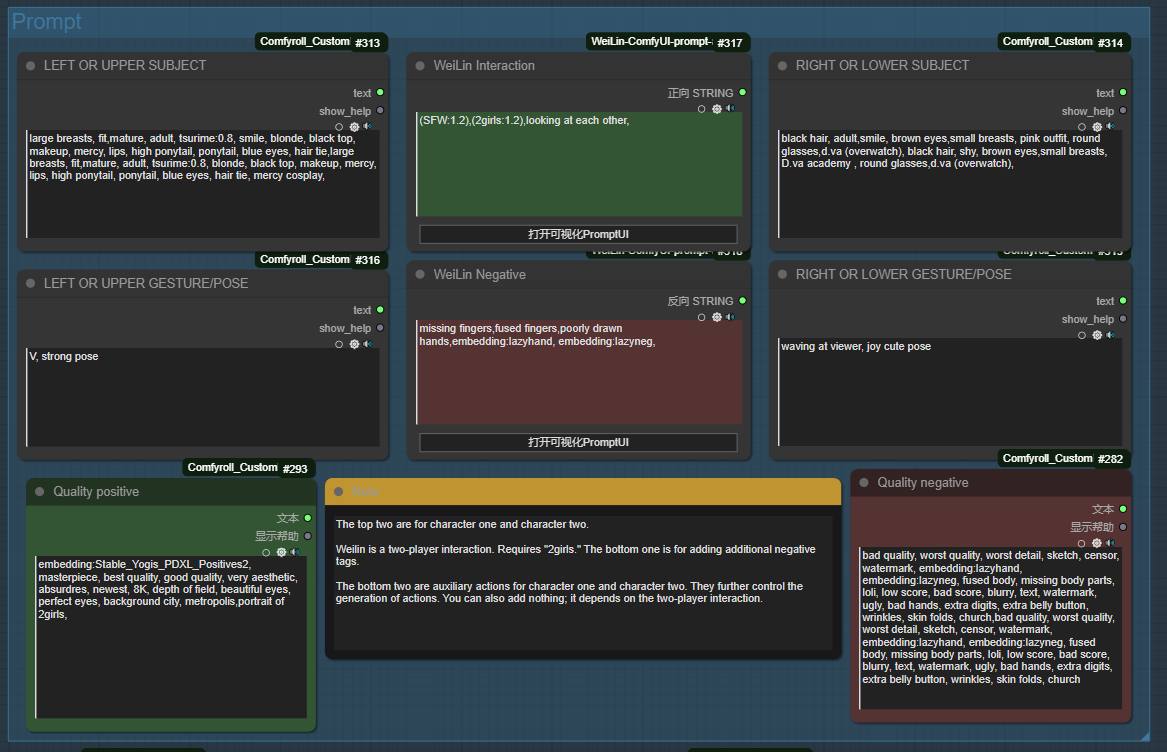Click the "WeiLin-ComfyUI-prompt #317" node badge
The width and height of the screenshot is (1167, 752).
tap(668, 42)
